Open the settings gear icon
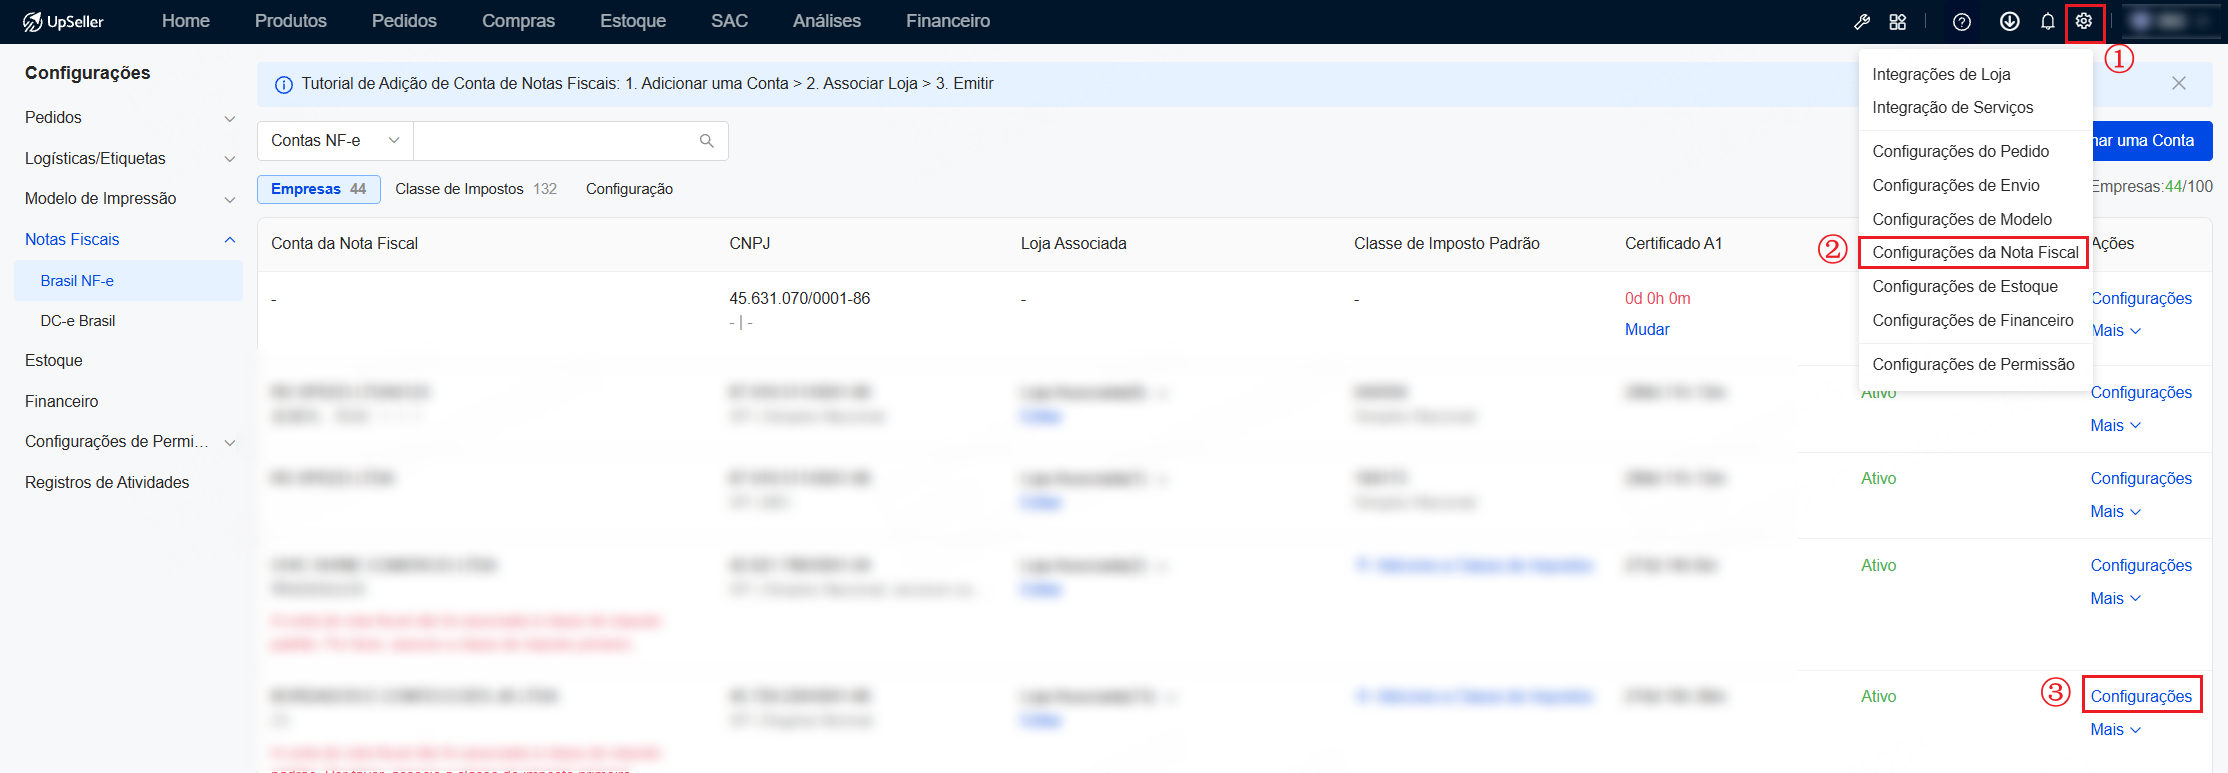The height and width of the screenshot is (773, 2228). click(2084, 21)
